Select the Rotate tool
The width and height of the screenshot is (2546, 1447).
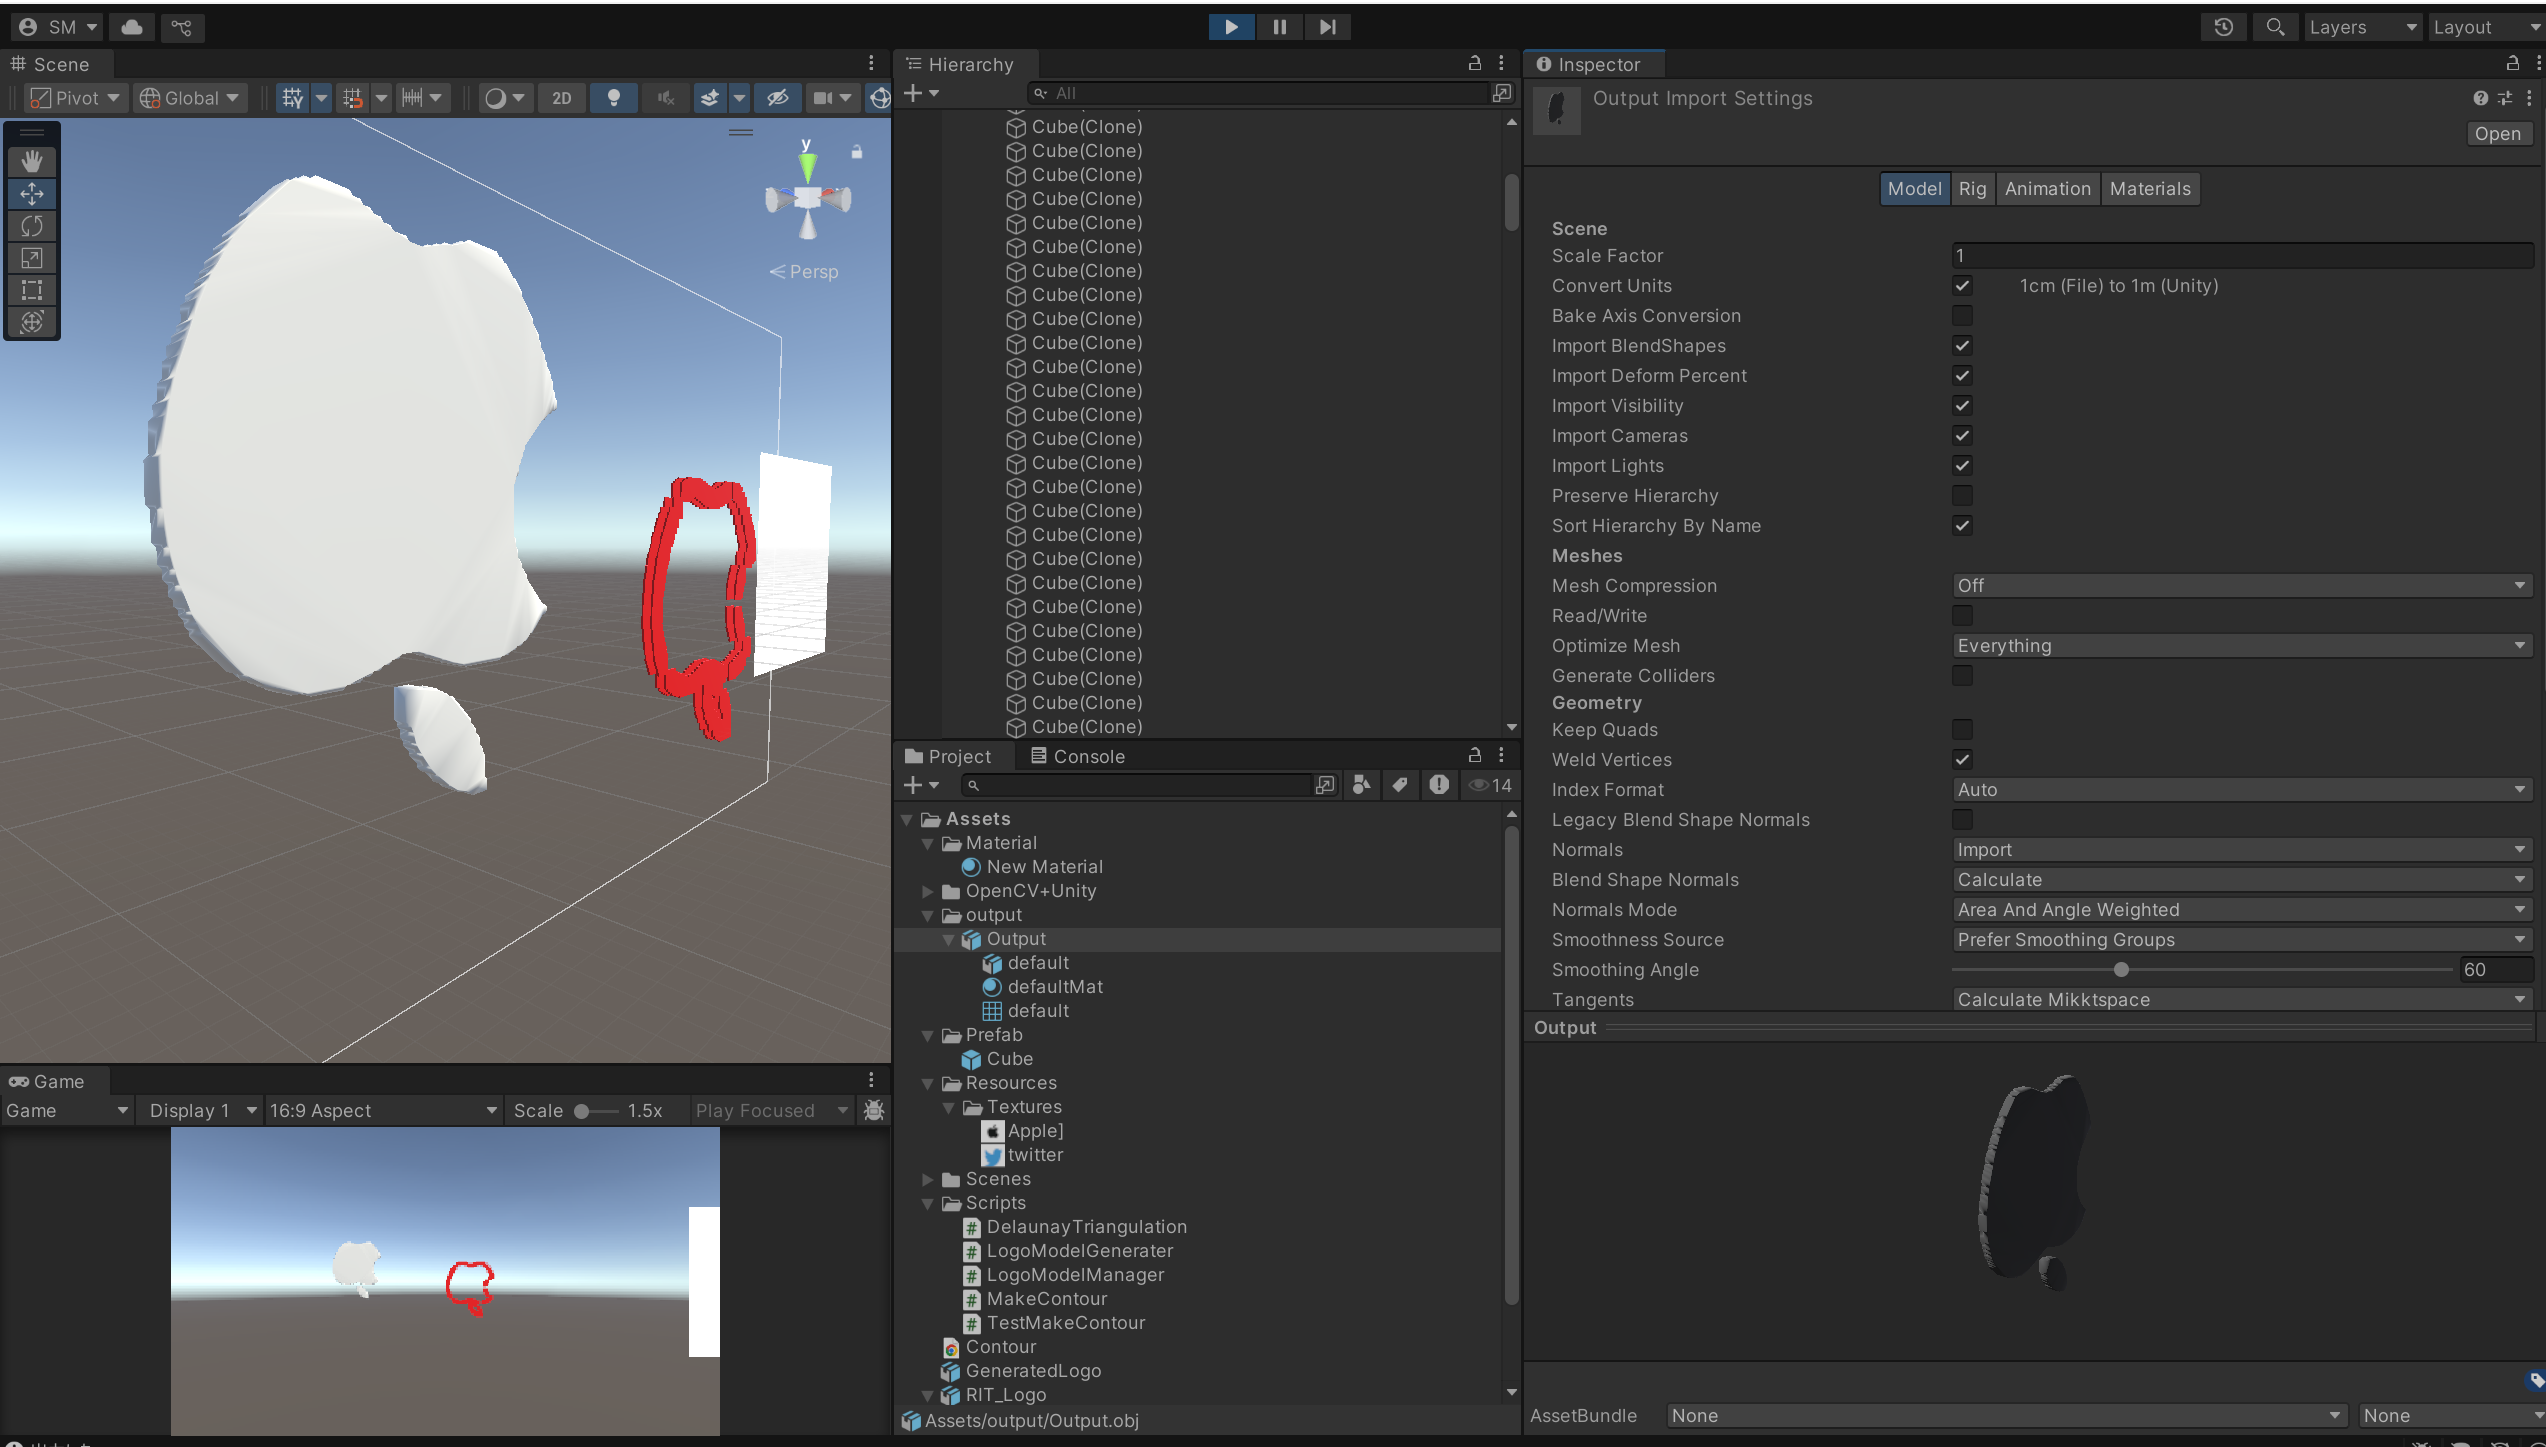(x=32, y=226)
